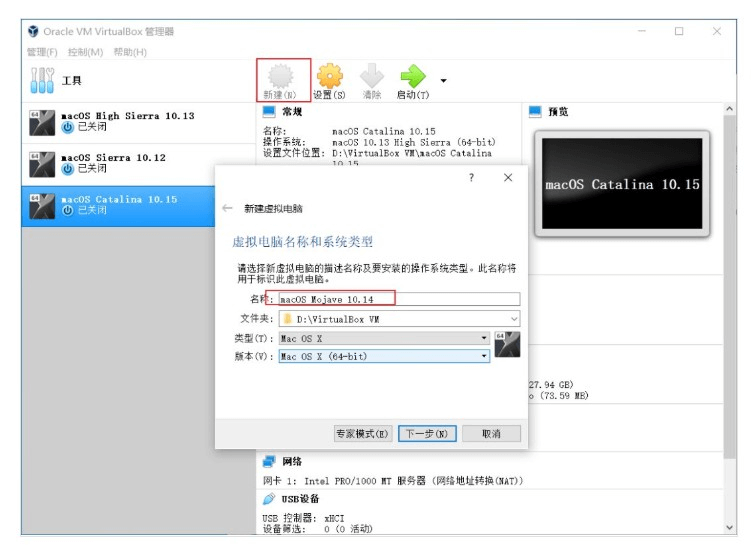Click the macOS Catalina preview thumbnail
This screenshot has width=751, height=546.
click(622, 184)
